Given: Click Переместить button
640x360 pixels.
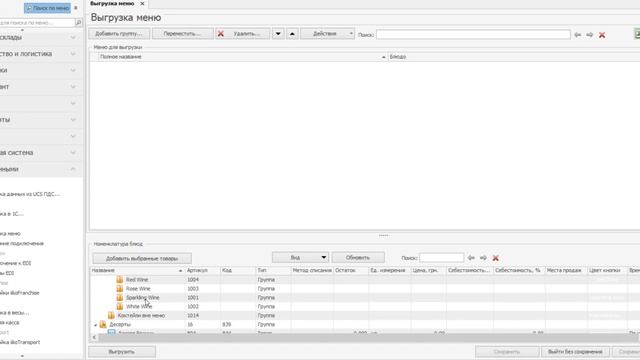Looking at the screenshot, I should pos(182,34).
